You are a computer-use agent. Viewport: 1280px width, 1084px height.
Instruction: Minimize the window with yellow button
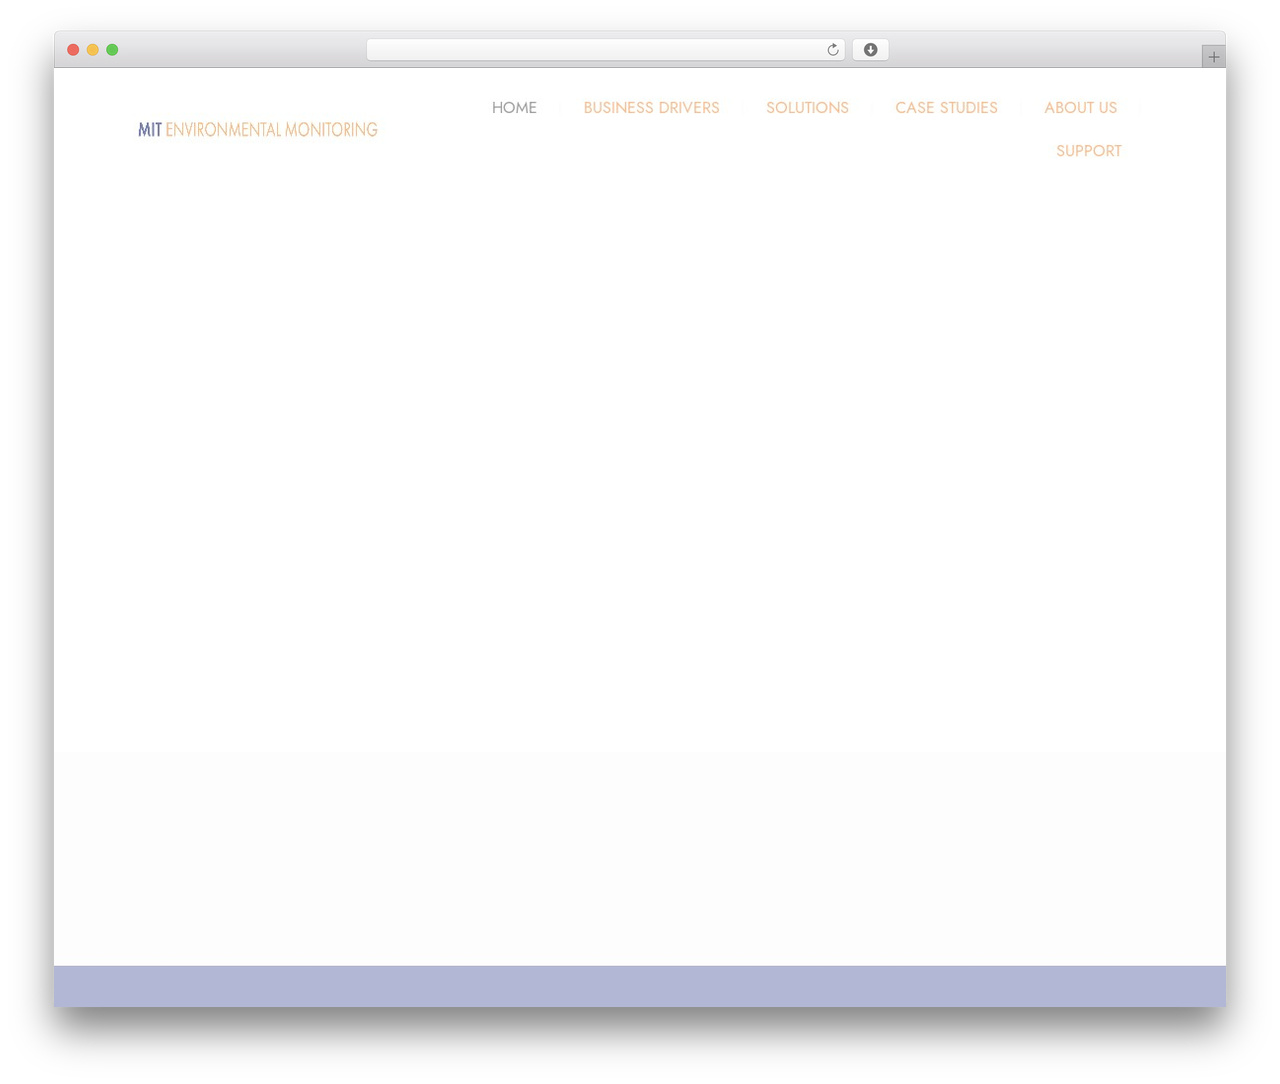93,50
